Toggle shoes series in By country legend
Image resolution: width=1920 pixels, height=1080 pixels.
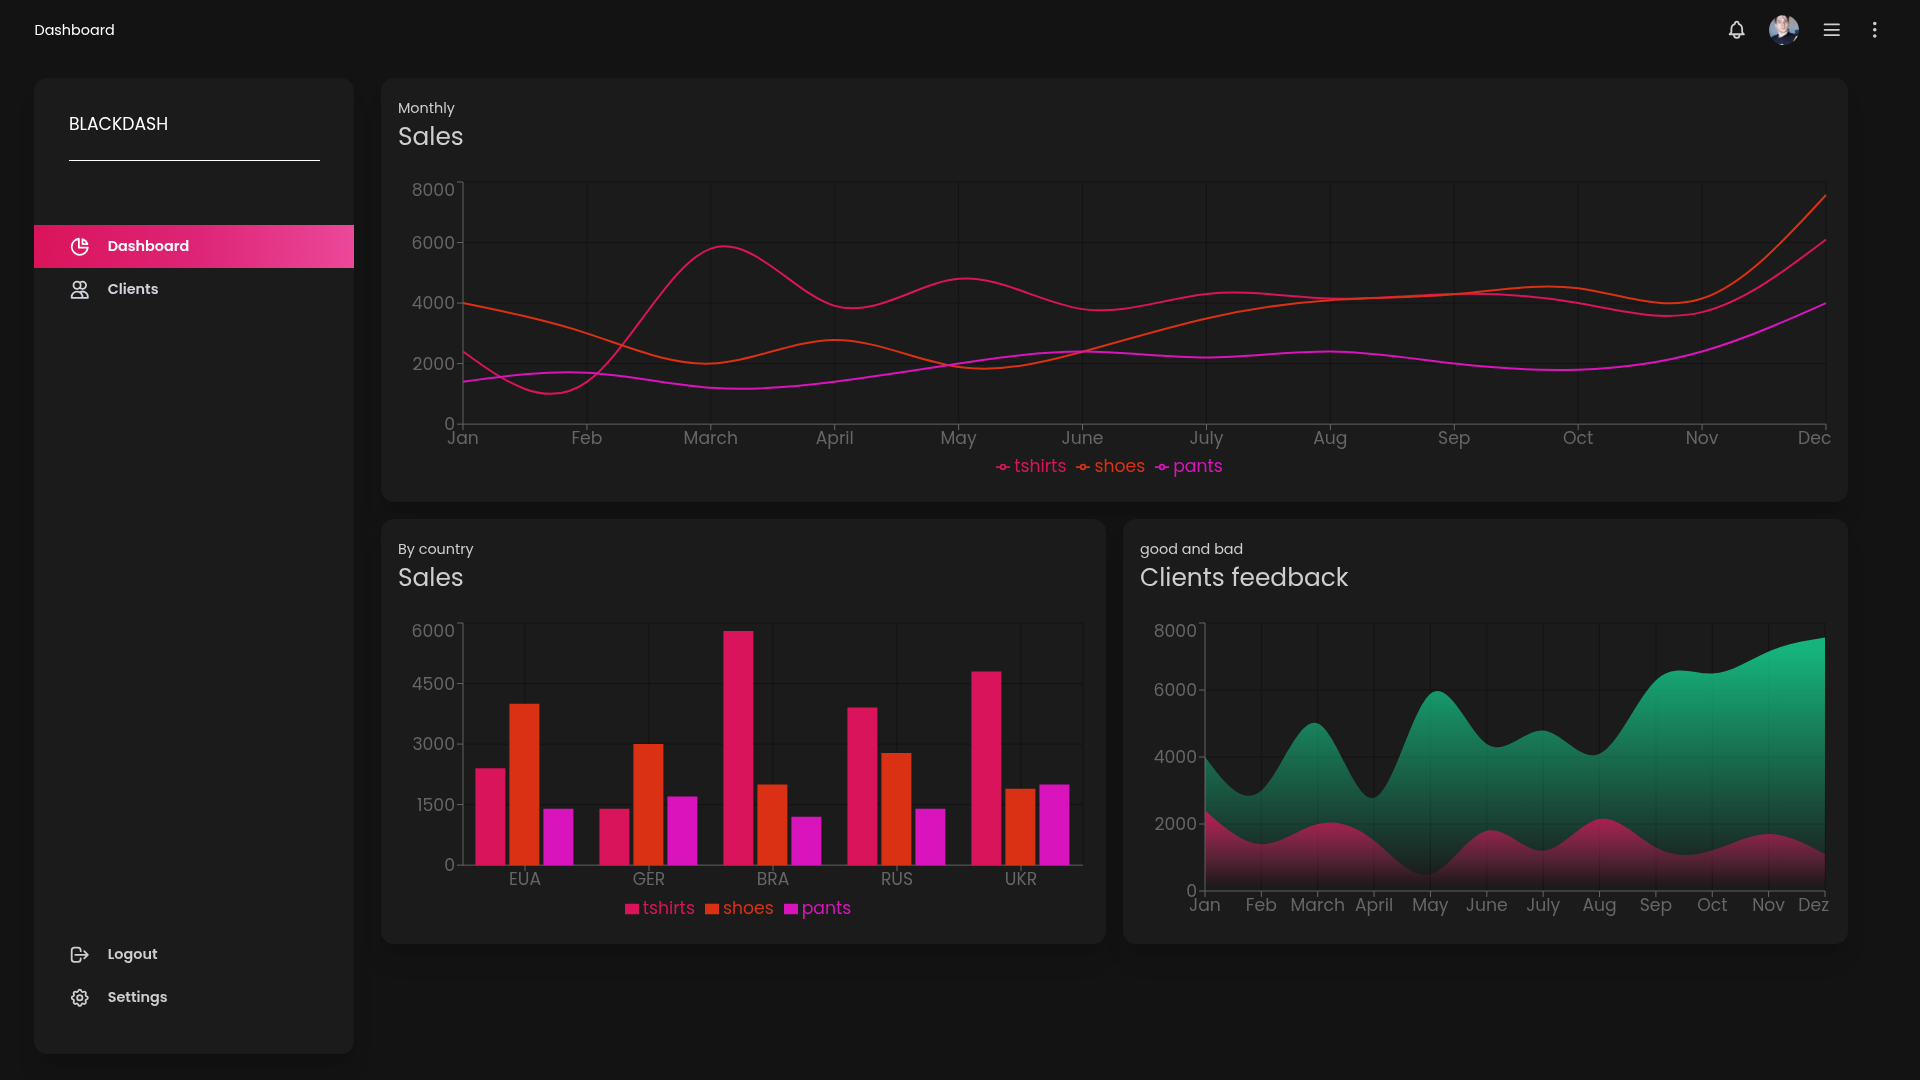pos(739,908)
